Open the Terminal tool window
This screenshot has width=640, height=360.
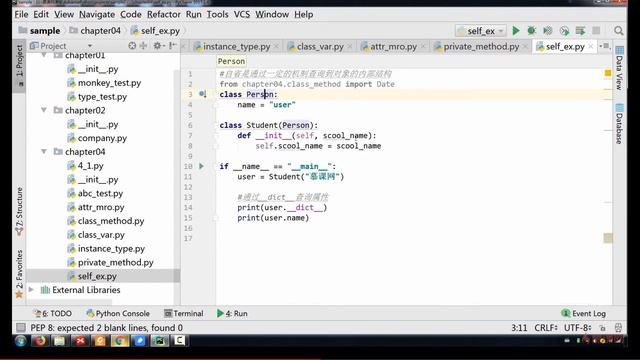[184, 313]
